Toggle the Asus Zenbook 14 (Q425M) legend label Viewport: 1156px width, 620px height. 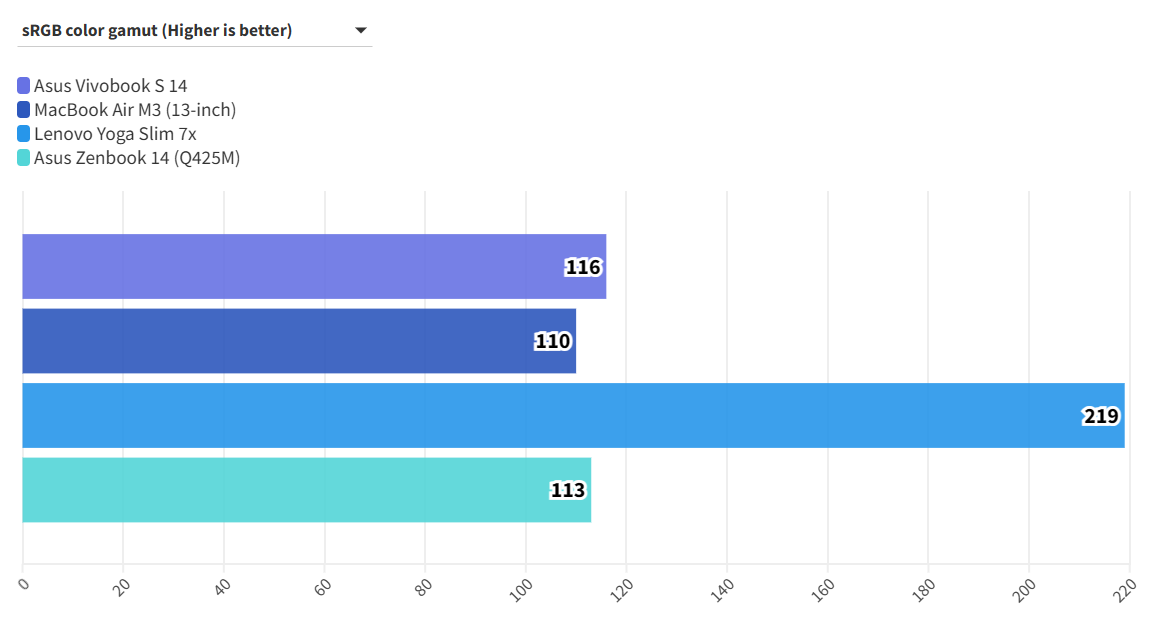tap(137, 158)
